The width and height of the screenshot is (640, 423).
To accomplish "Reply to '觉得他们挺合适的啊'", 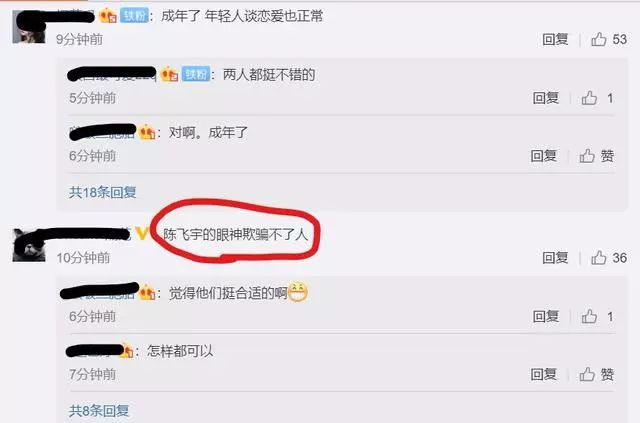I will [545, 316].
